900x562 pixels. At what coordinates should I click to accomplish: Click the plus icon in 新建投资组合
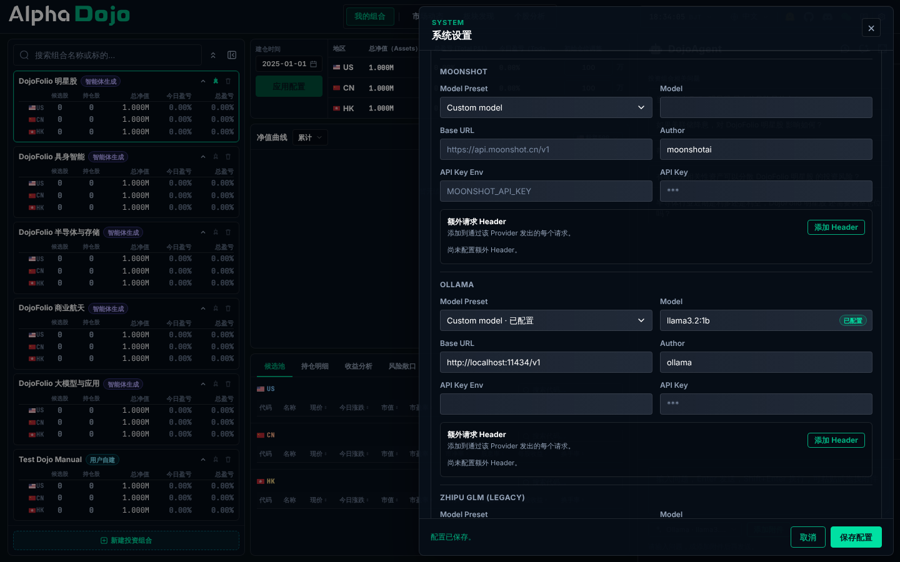(x=104, y=540)
